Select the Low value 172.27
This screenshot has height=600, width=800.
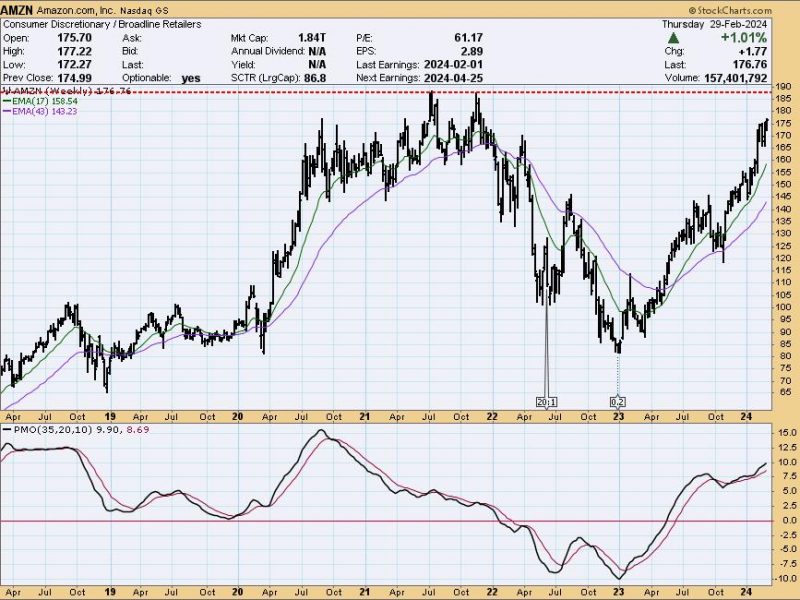click(74, 65)
